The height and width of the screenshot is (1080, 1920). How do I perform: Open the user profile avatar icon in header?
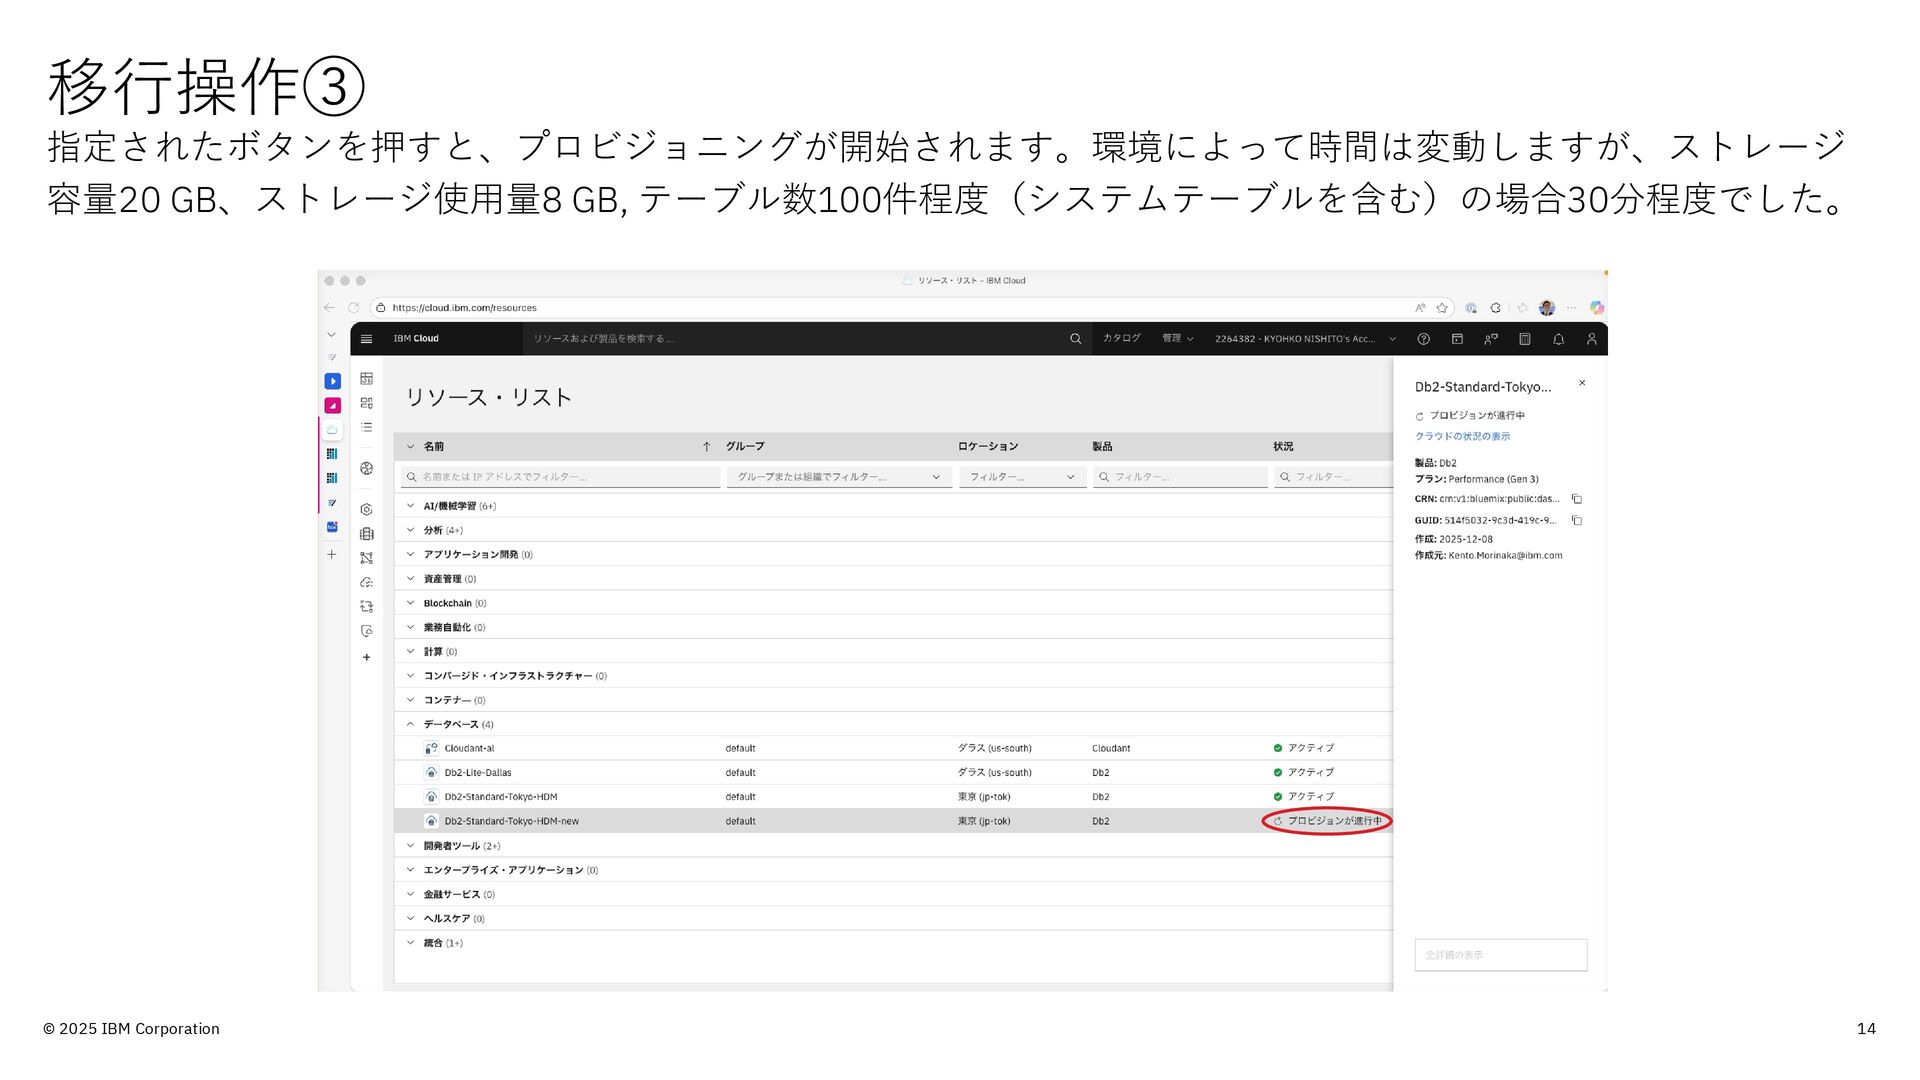coord(1591,339)
